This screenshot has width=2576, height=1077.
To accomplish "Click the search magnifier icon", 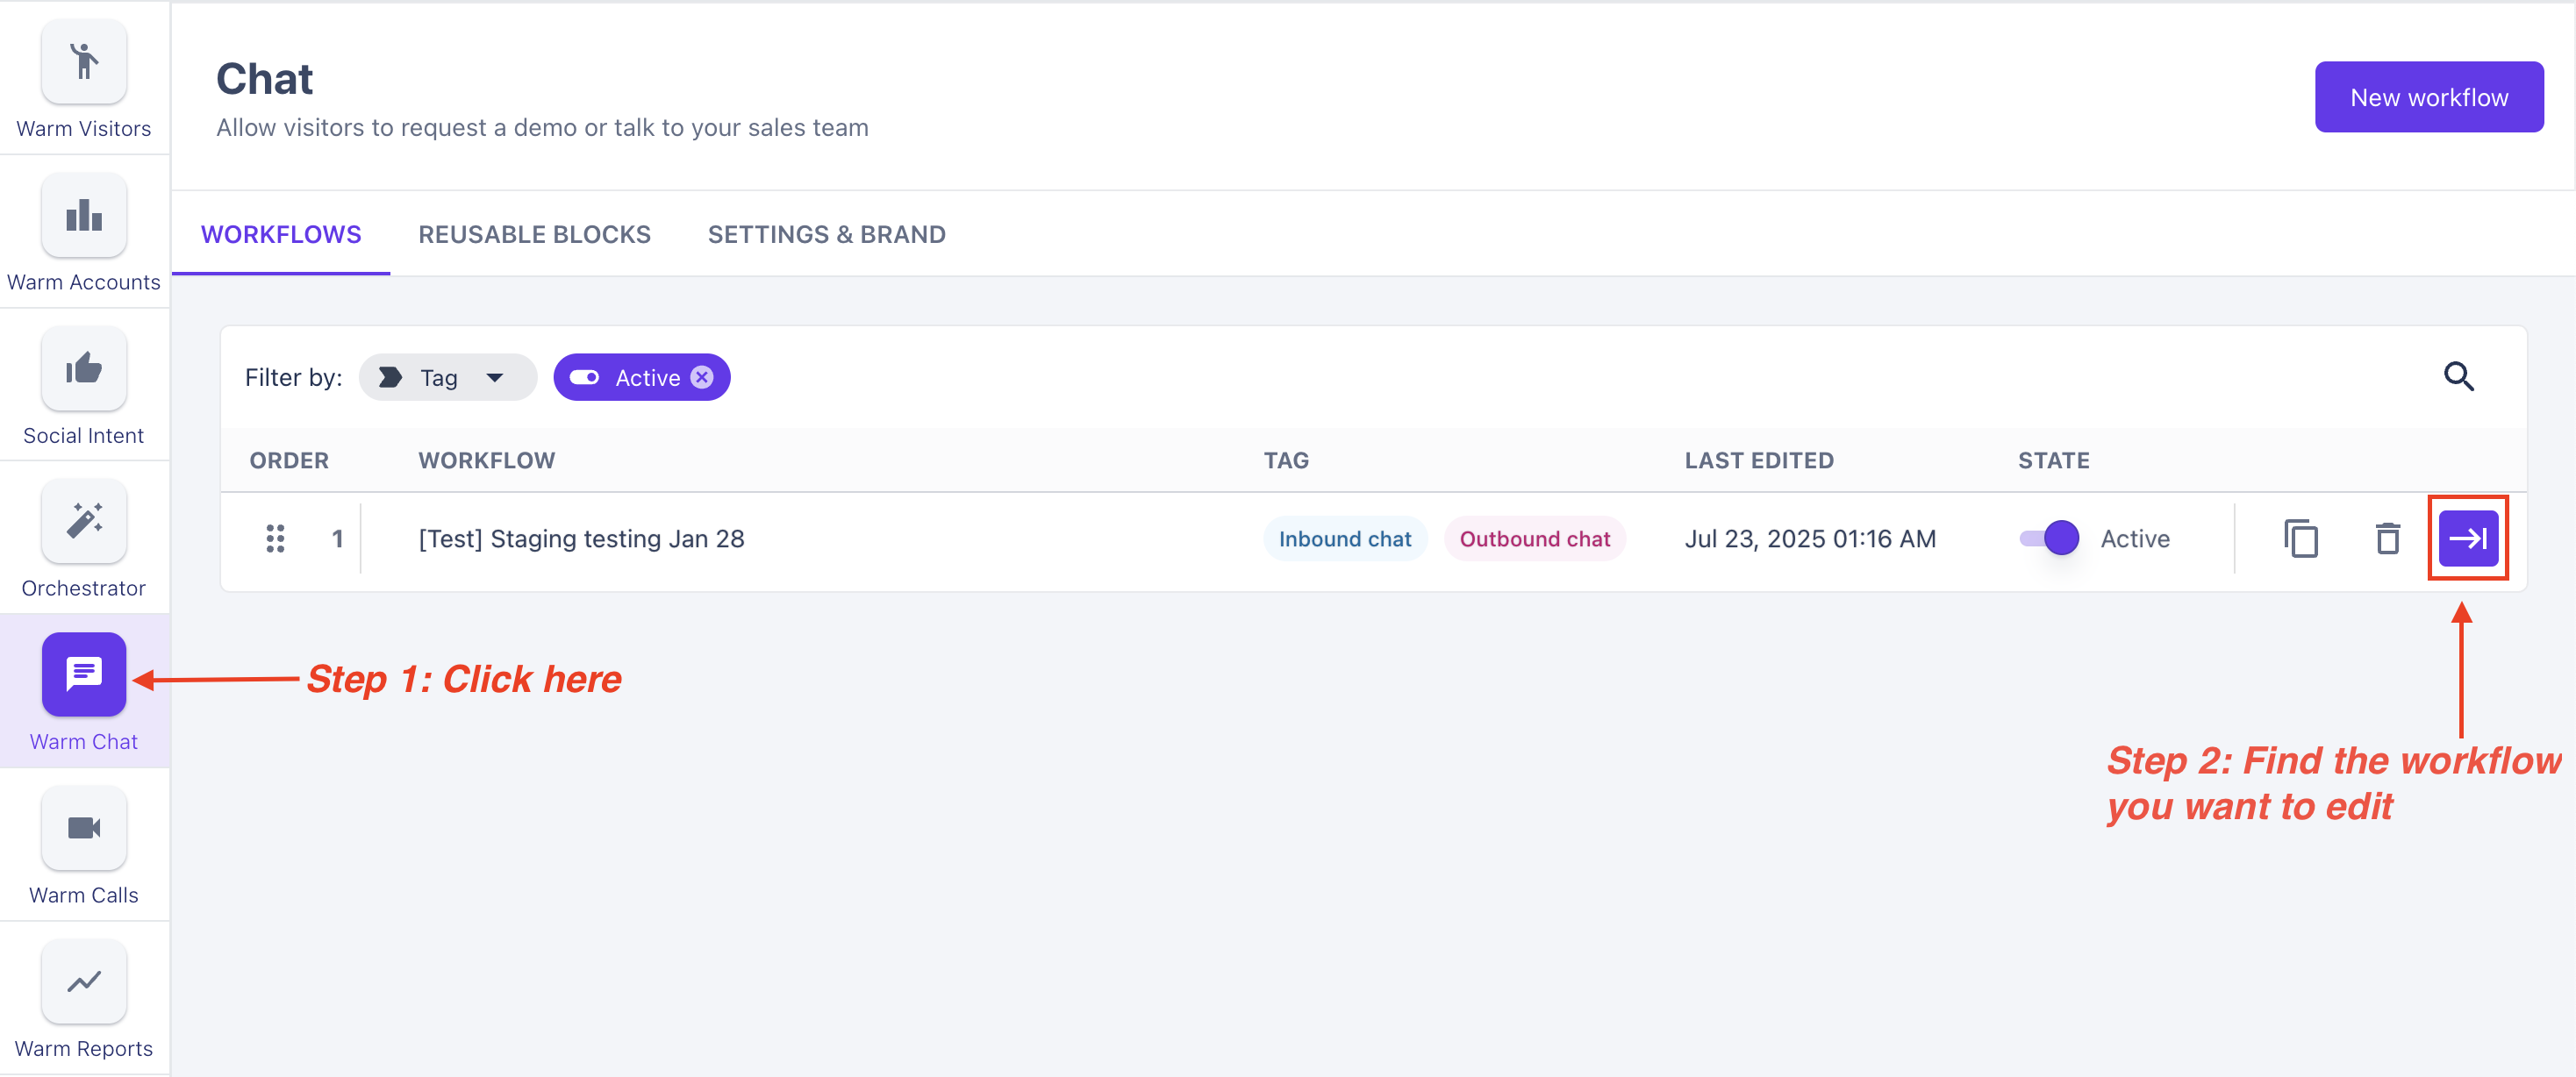I will point(2458,377).
